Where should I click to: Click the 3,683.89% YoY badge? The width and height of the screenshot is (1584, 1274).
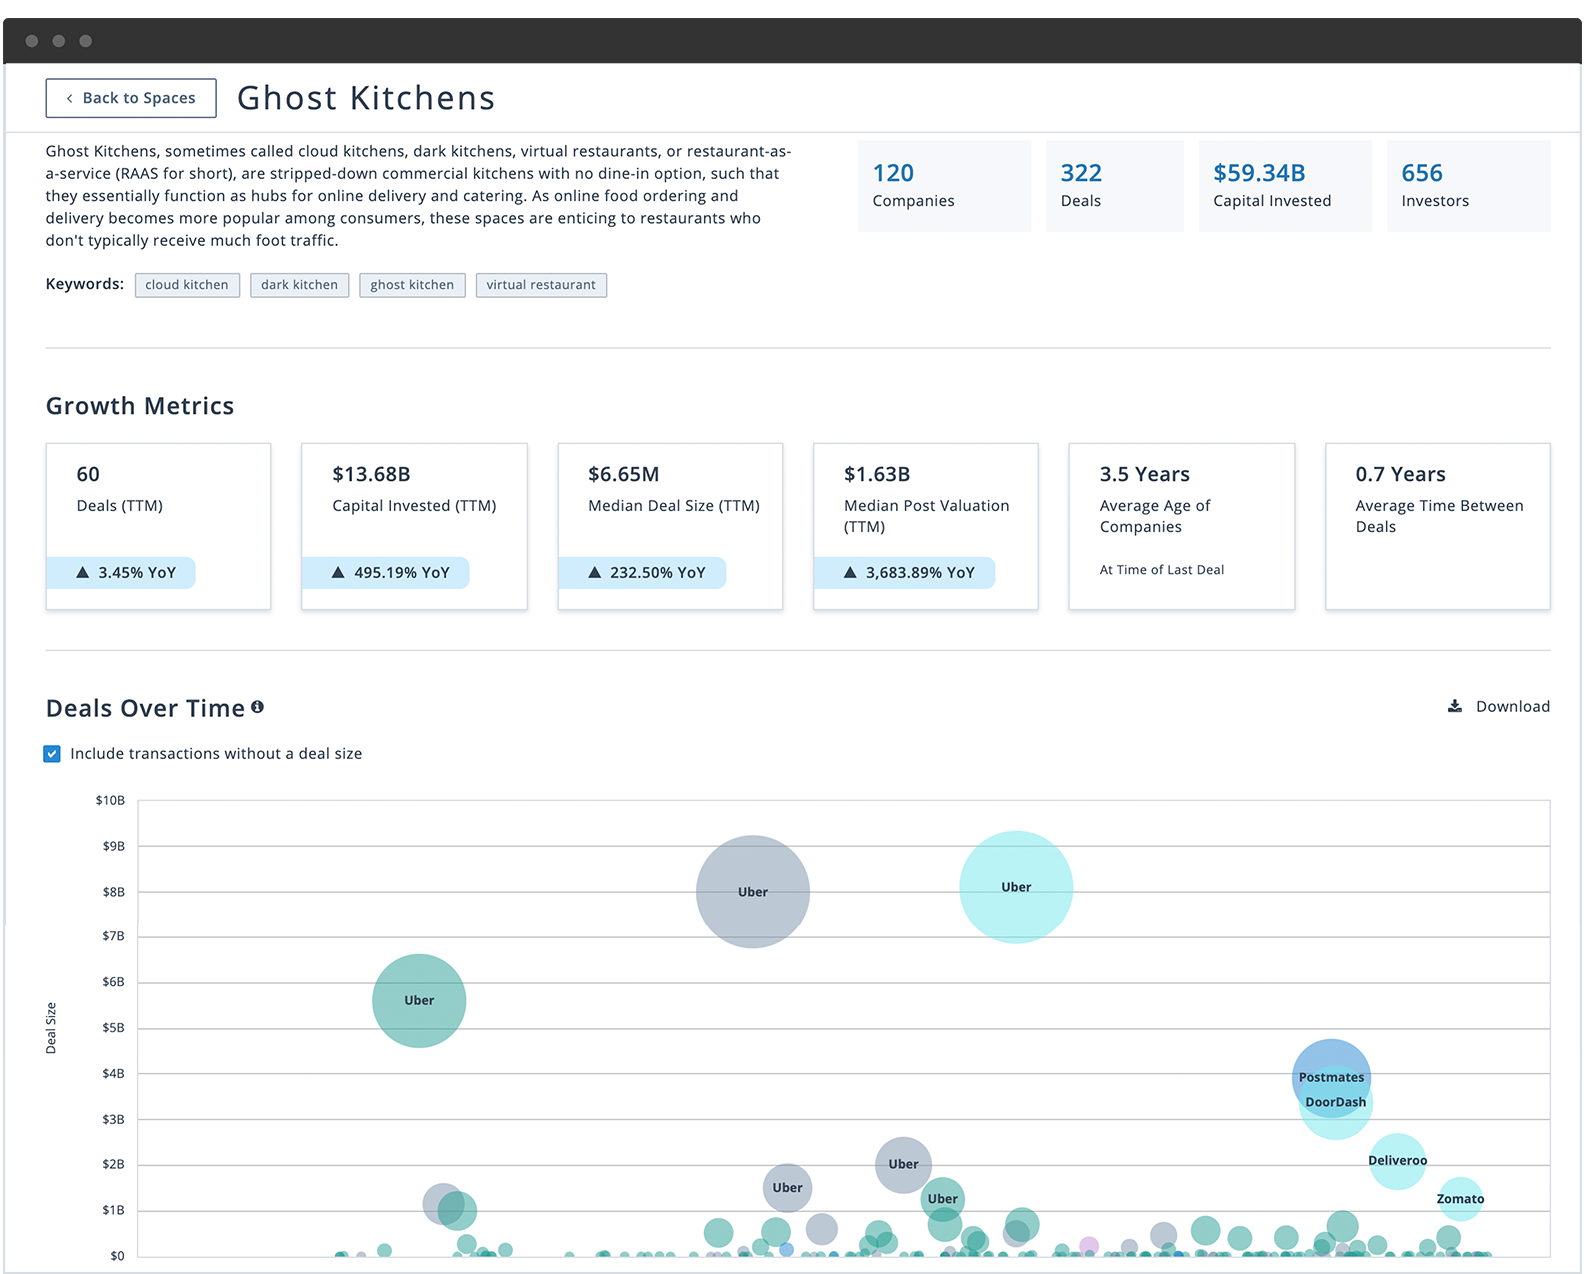(x=905, y=573)
